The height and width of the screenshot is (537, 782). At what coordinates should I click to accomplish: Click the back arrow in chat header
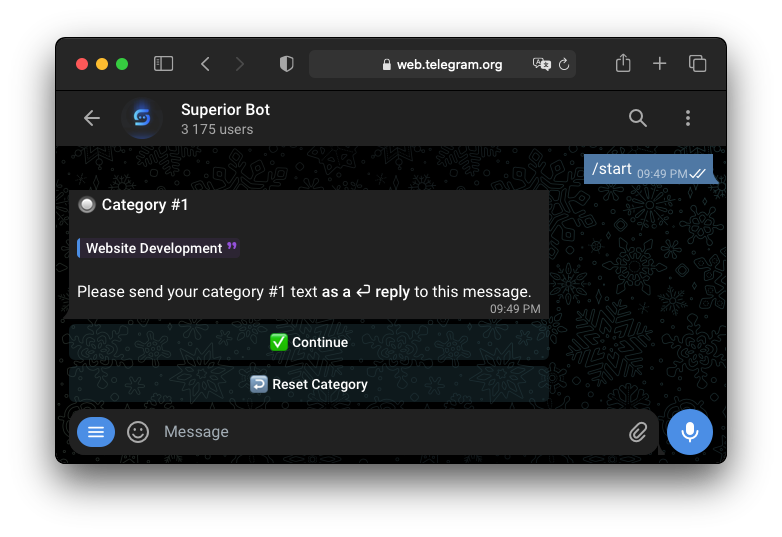coord(92,118)
